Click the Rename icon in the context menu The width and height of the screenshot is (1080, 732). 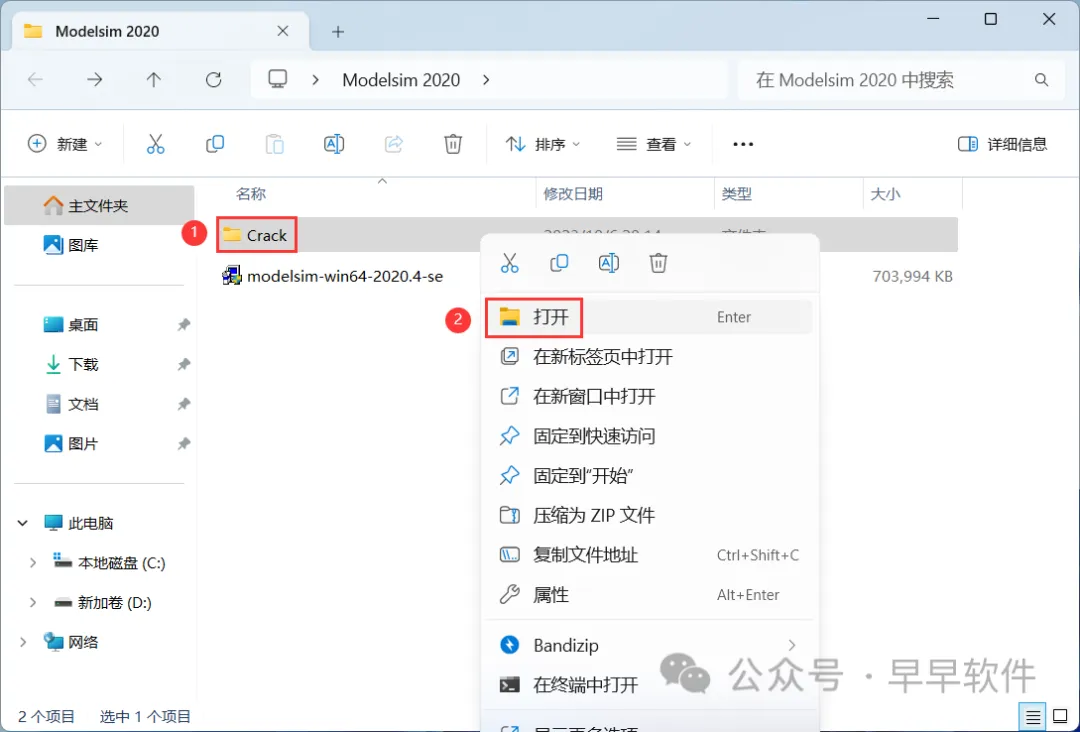pos(609,263)
